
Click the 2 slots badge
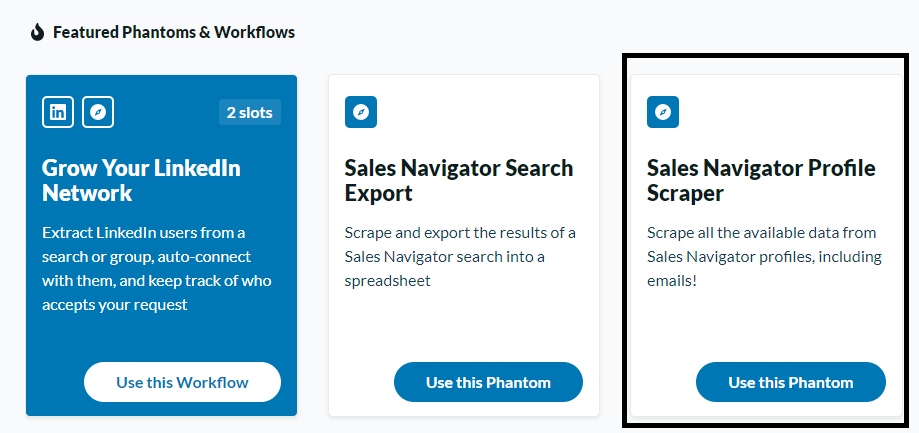point(250,112)
